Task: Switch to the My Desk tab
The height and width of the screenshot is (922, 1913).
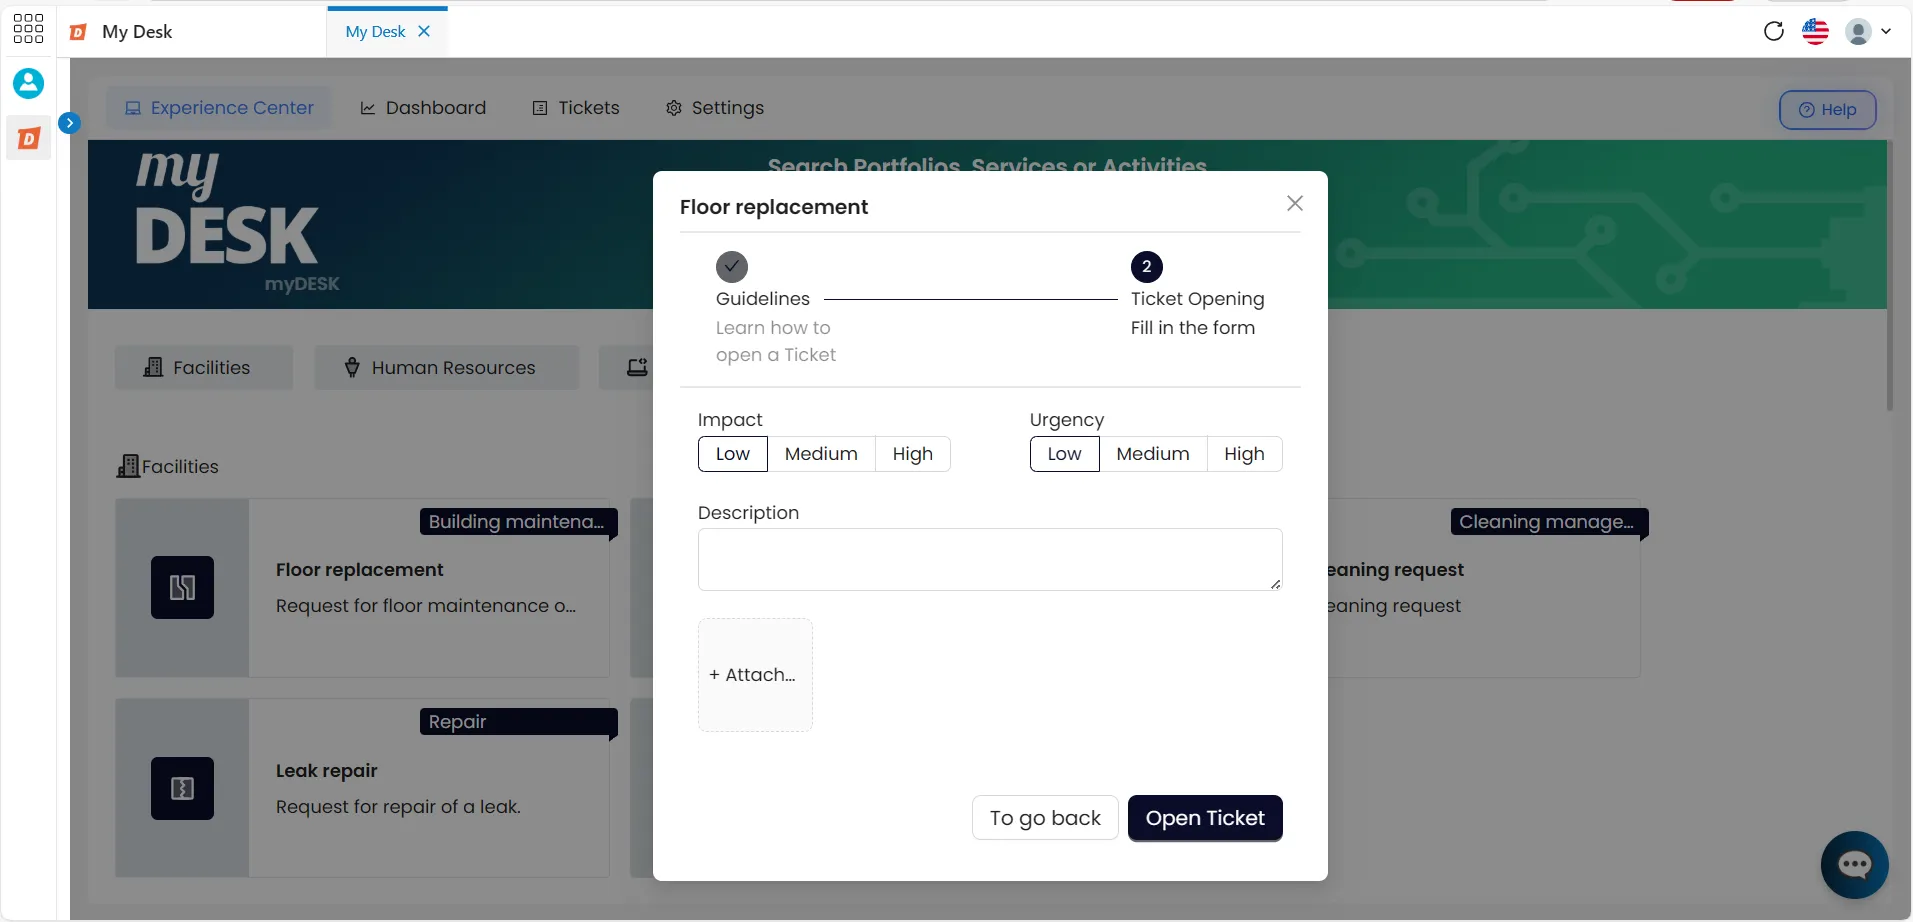Action: point(375,31)
